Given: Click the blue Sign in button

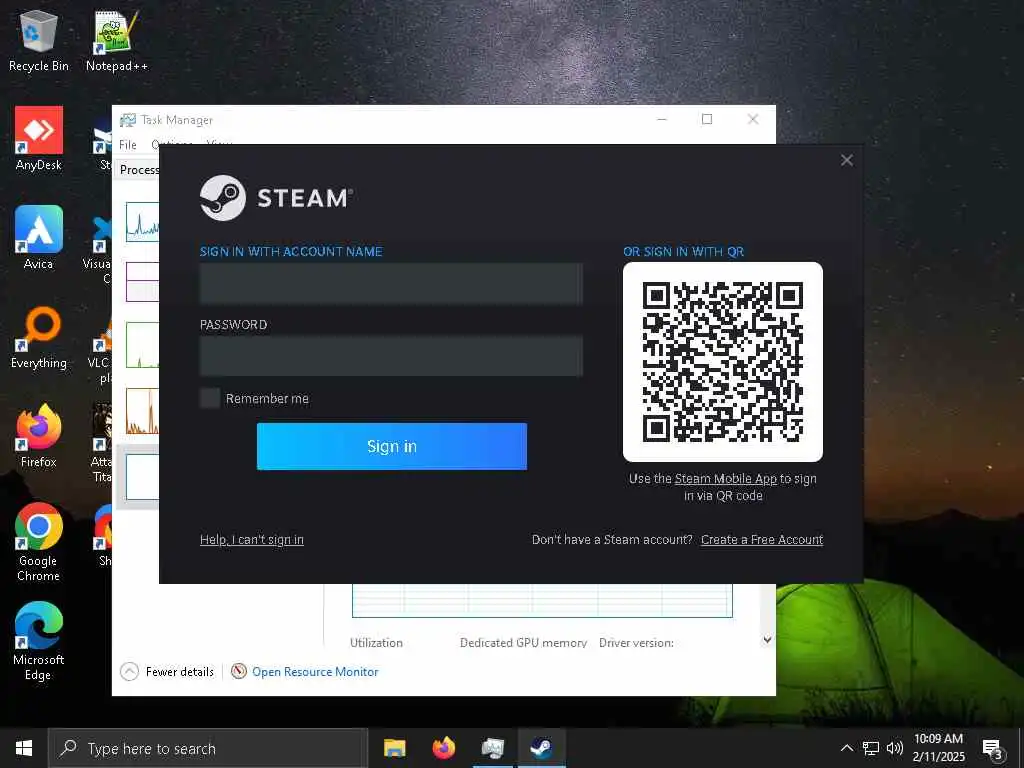Looking at the screenshot, I should [x=391, y=446].
